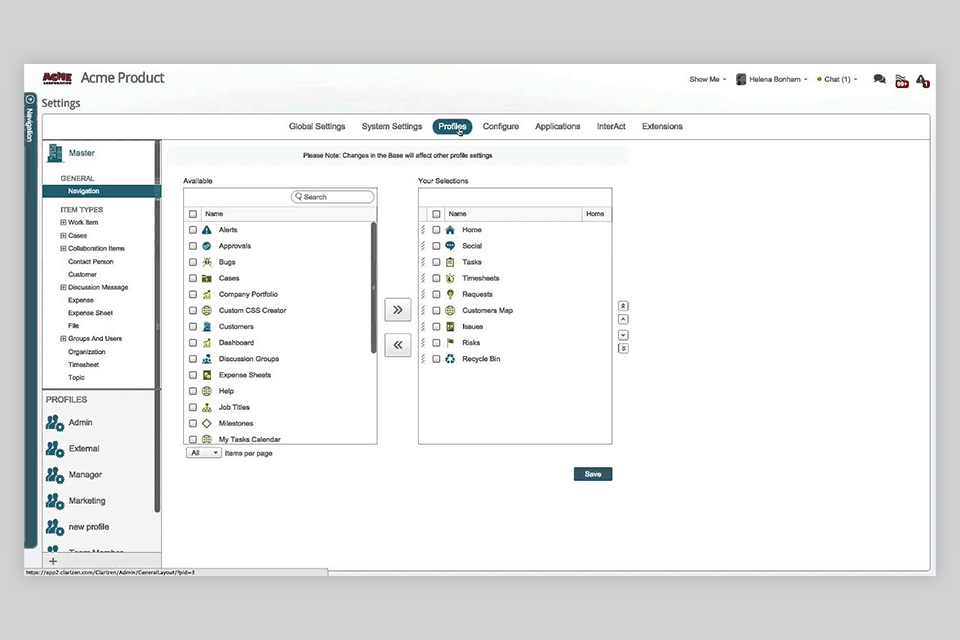Click the Risks flag icon
Viewport: 960px width, 640px height.
coord(450,343)
